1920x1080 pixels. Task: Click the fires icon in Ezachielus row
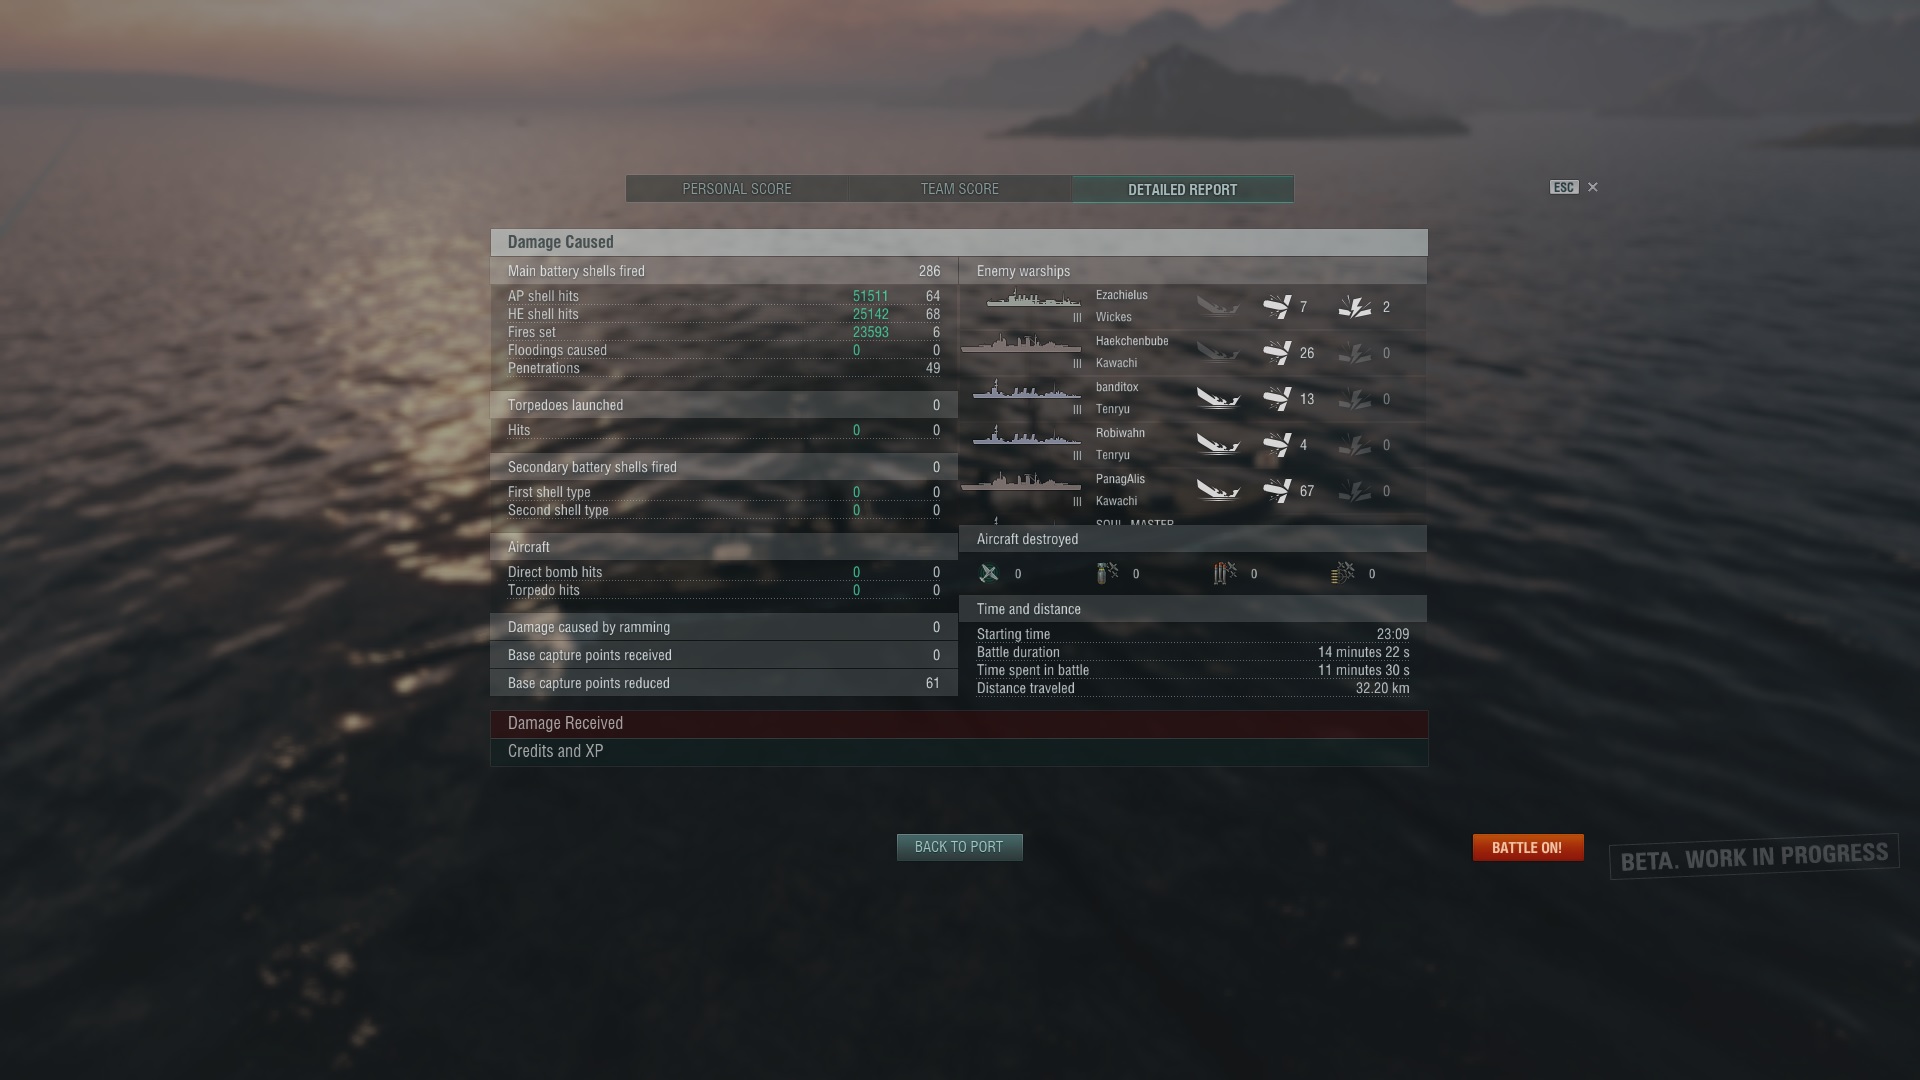(x=1355, y=307)
